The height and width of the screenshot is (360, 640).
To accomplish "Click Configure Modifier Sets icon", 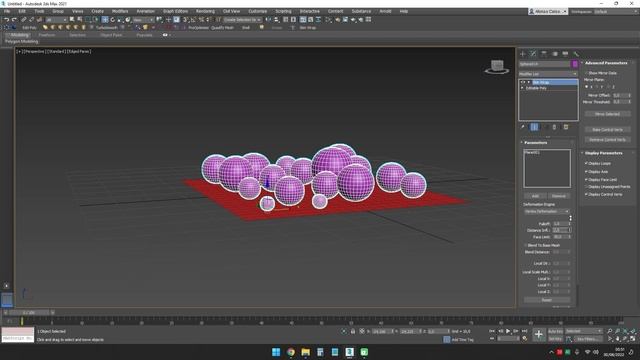I will (x=566, y=127).
